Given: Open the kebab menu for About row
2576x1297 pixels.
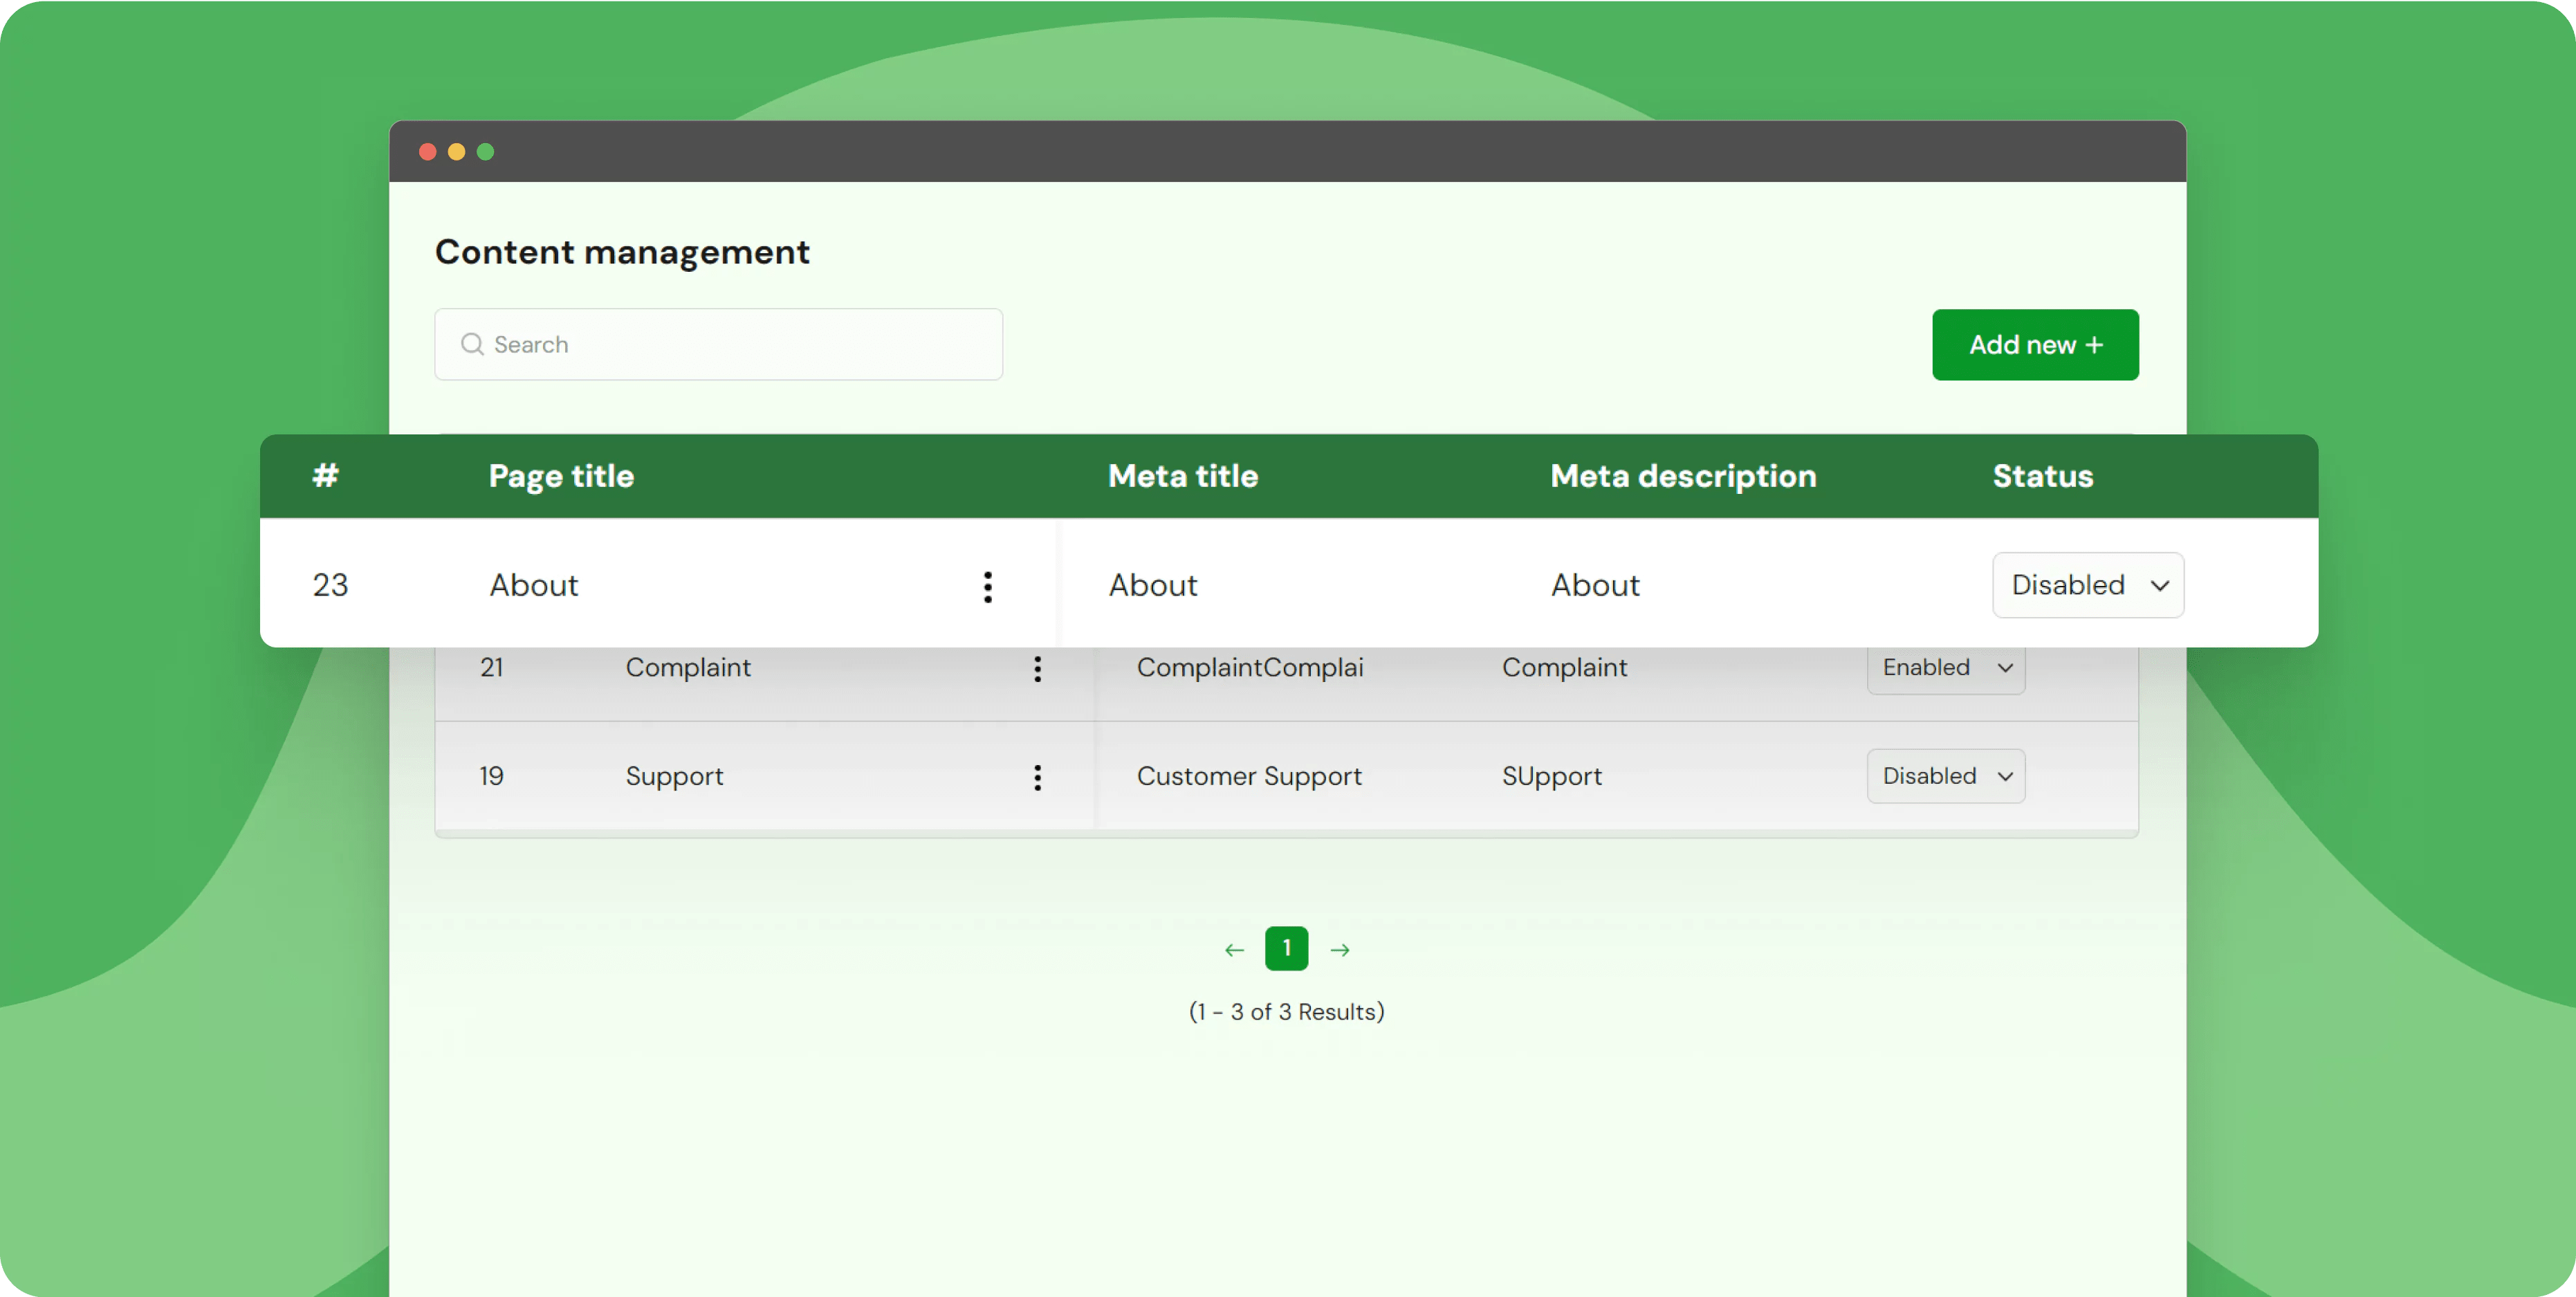Looking at the screenshot, I should tap(987, 587).
